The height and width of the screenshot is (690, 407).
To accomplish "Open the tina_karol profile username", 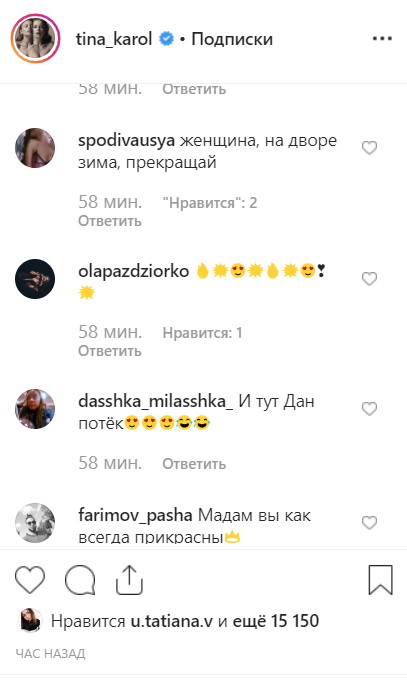I will (114, 39).
